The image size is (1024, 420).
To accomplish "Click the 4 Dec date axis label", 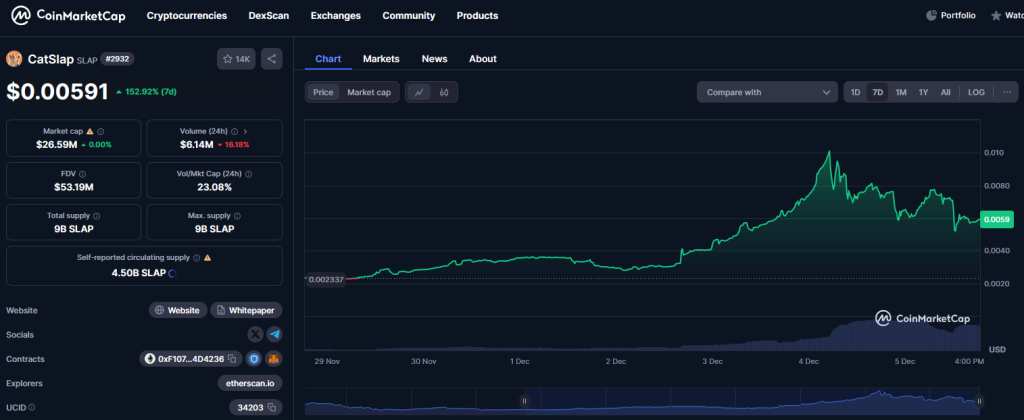I will click(808, 361).
